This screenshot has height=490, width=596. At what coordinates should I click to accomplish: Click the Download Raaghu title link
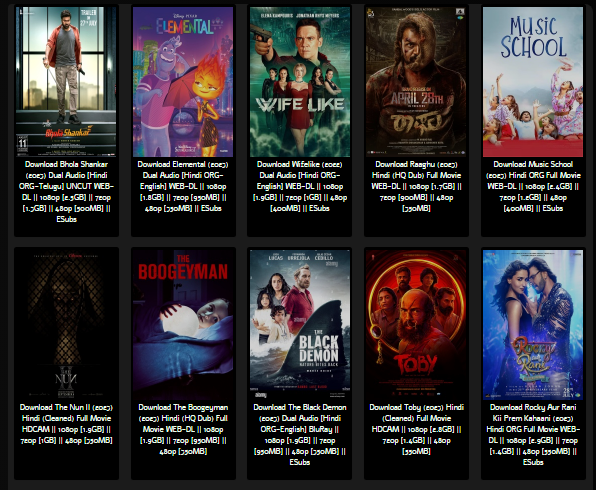coord(416,186)
